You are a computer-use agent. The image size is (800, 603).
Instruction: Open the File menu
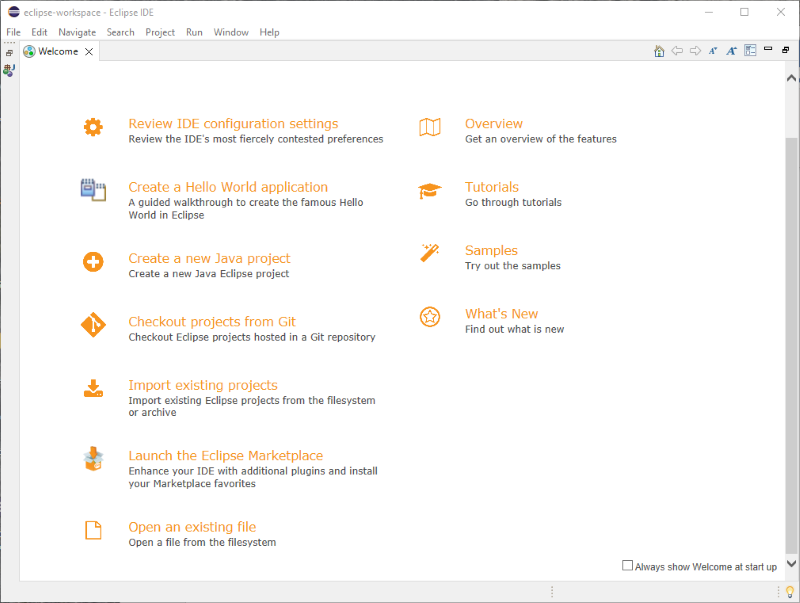(x=13, y=32)
